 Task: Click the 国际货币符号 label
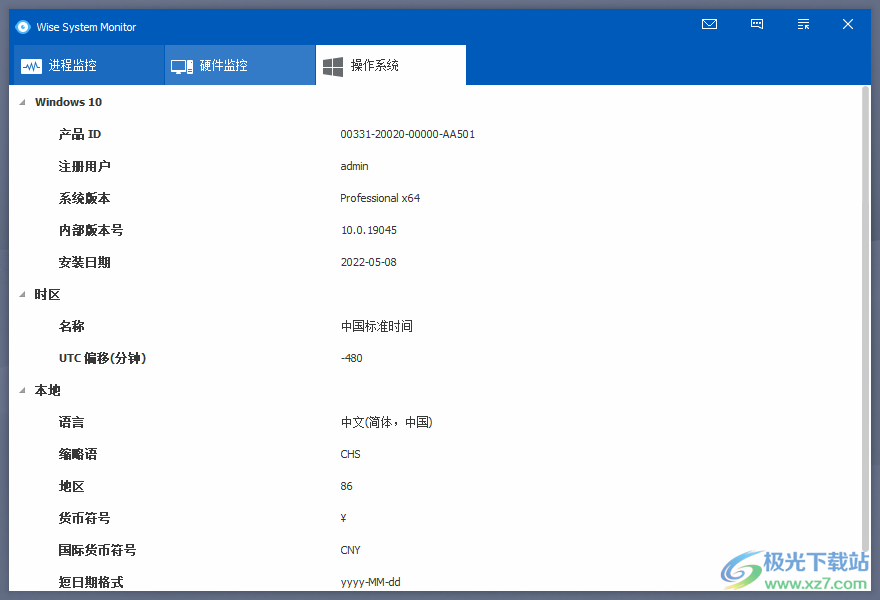point(97,550)
